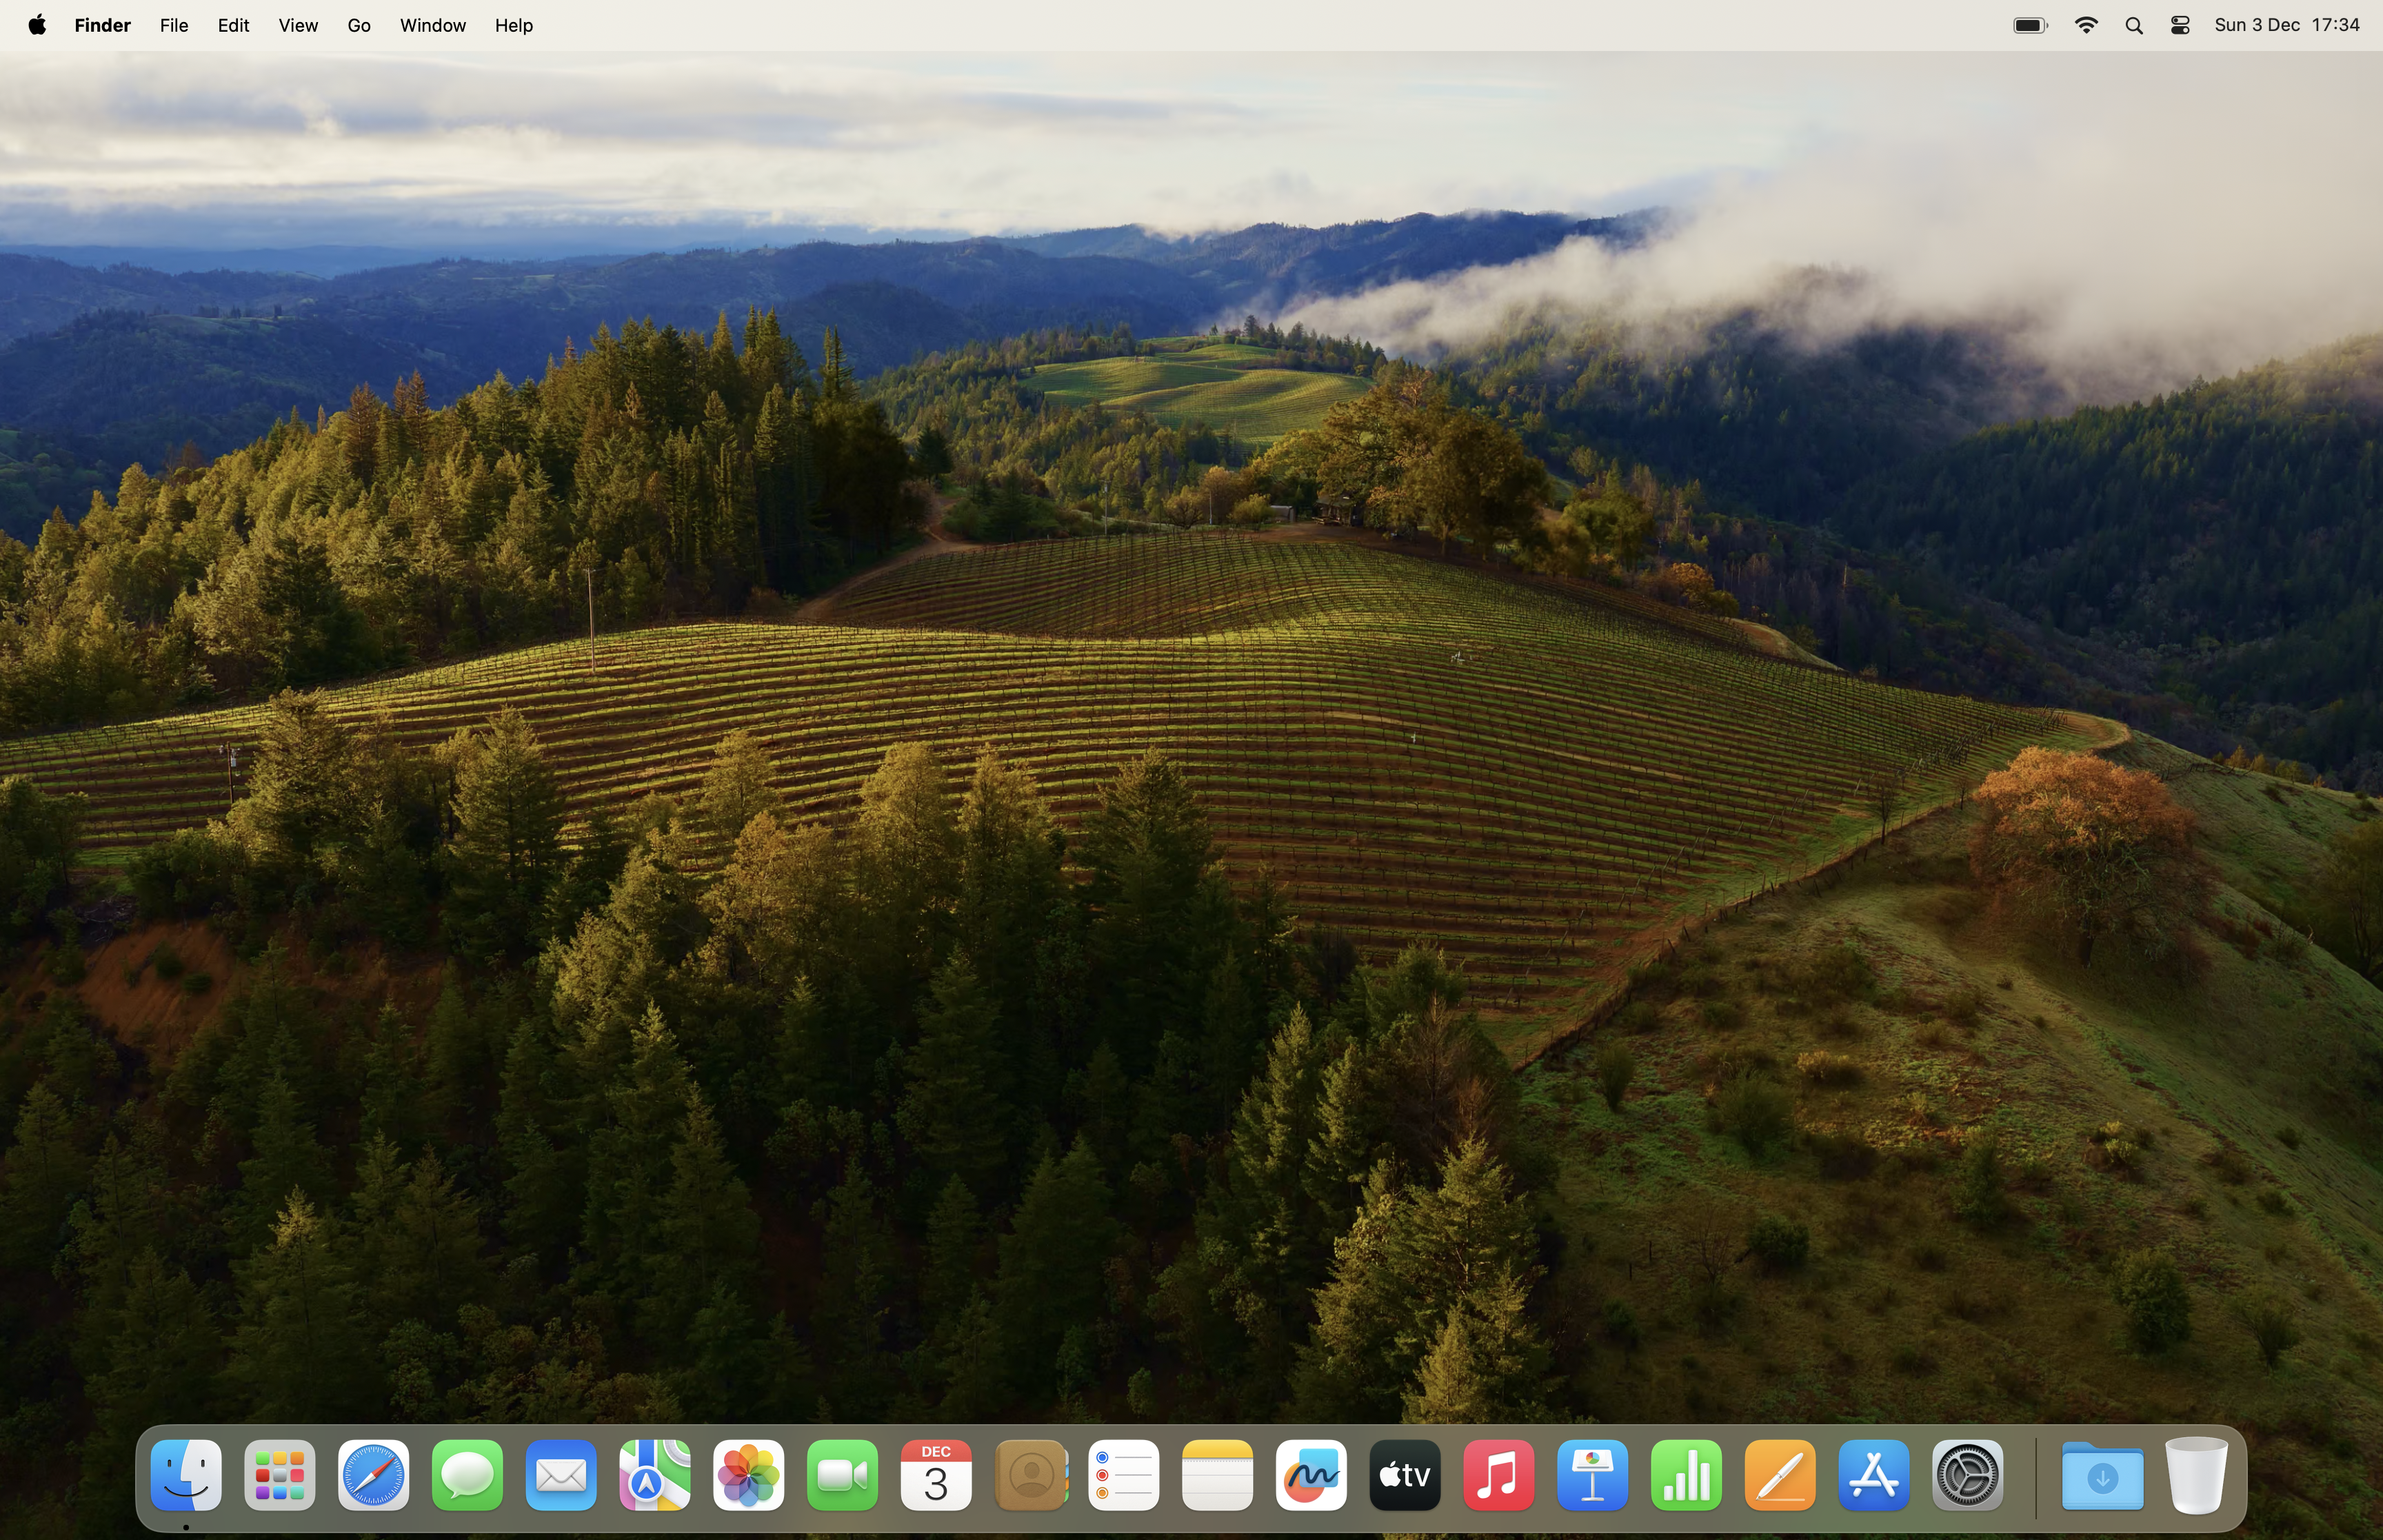Click the date and time display

(x=2286, y=26)
